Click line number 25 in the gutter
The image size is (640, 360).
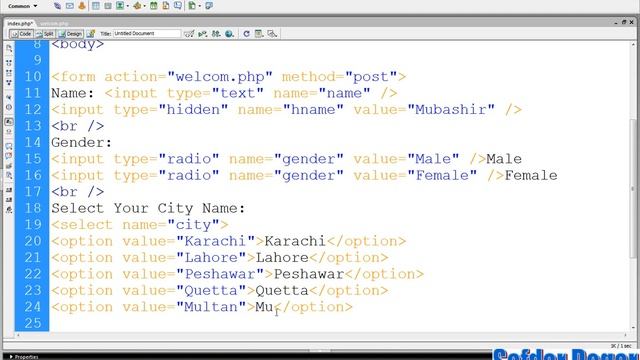pyautogui.click(x=33, y=323)
